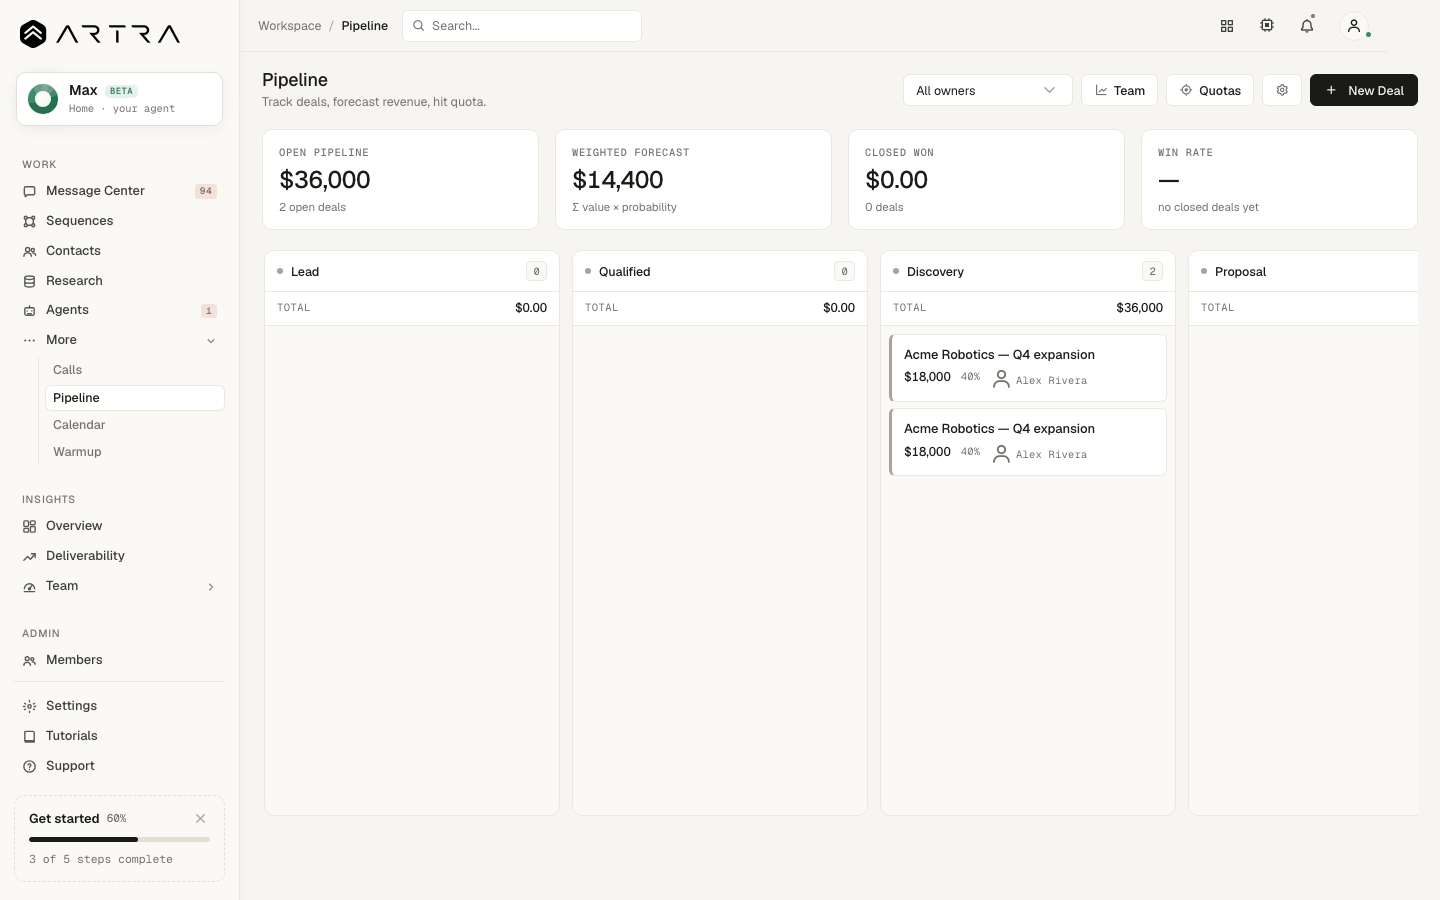Click the Get started progress bar
Viewport: 1440px width, 900px height.
coord(119,840)
